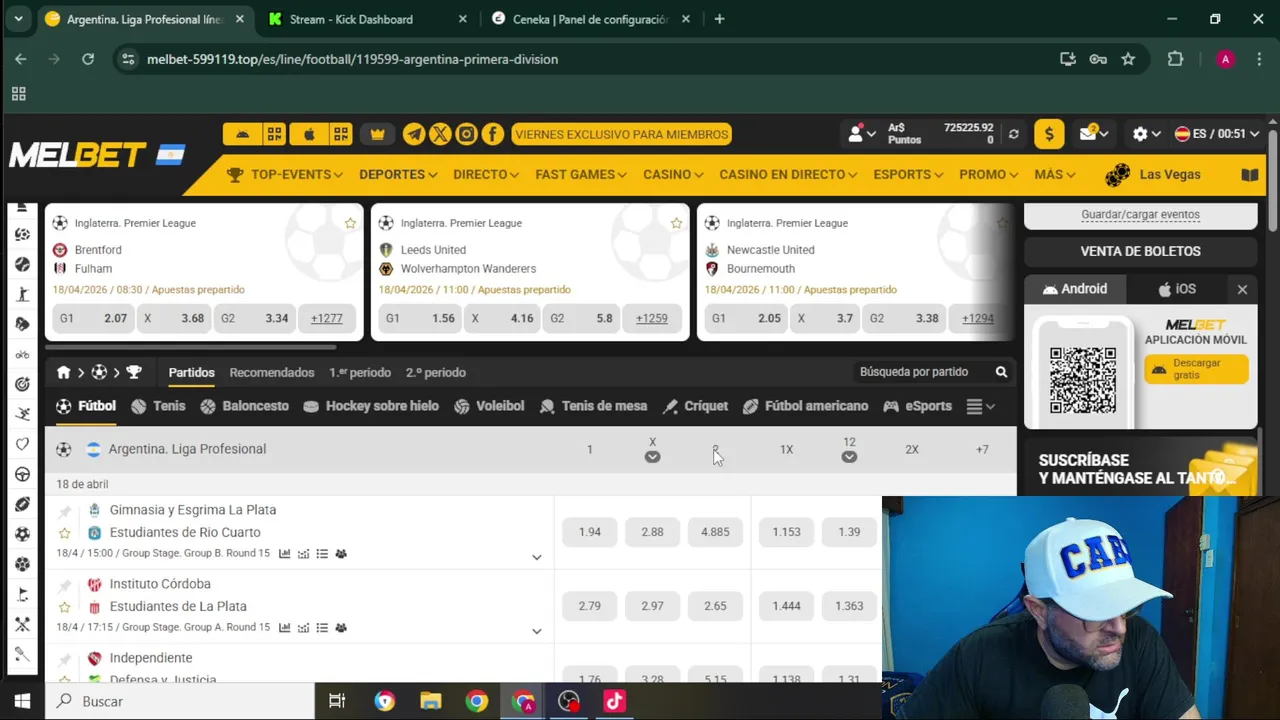Expand the Instituto Córdoba match markets chevron

click(537, 631)
